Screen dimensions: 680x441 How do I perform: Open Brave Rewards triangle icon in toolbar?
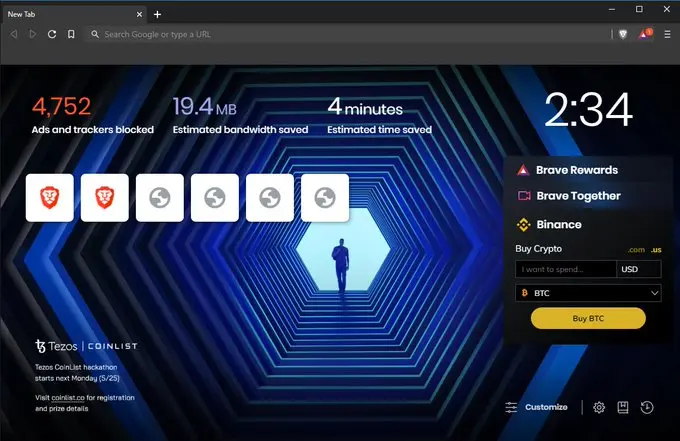tap(645, 33)
